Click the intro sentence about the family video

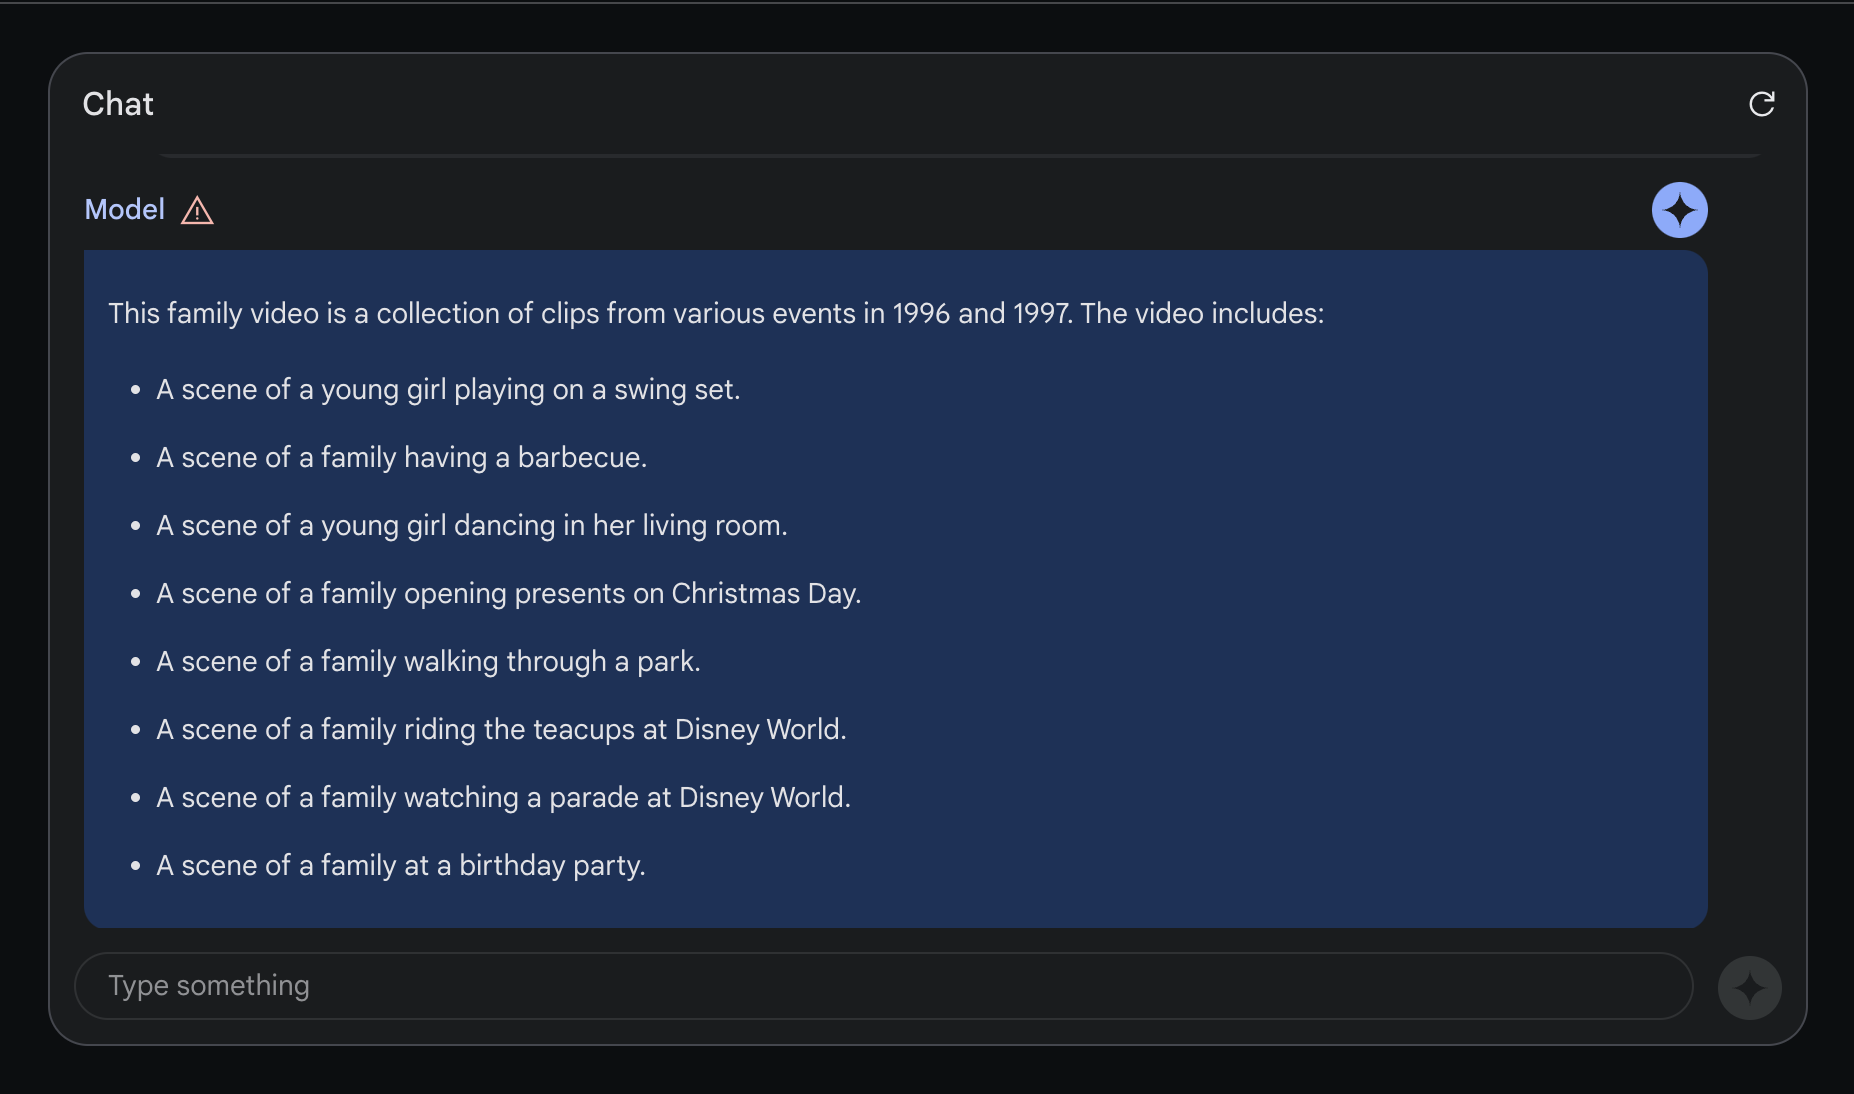click(715, 314)
